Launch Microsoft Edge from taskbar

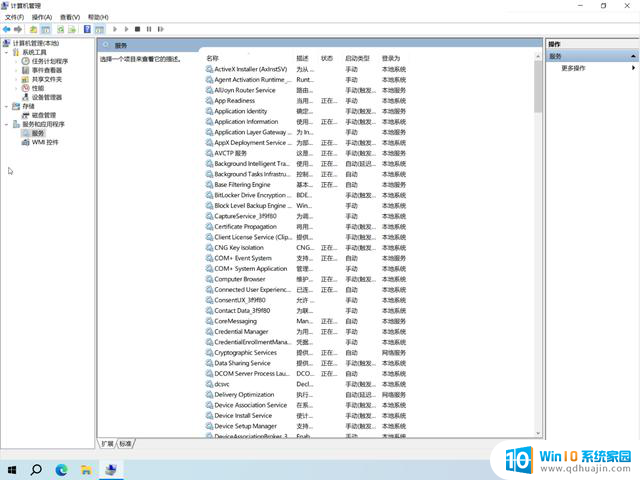pos(61,470)
